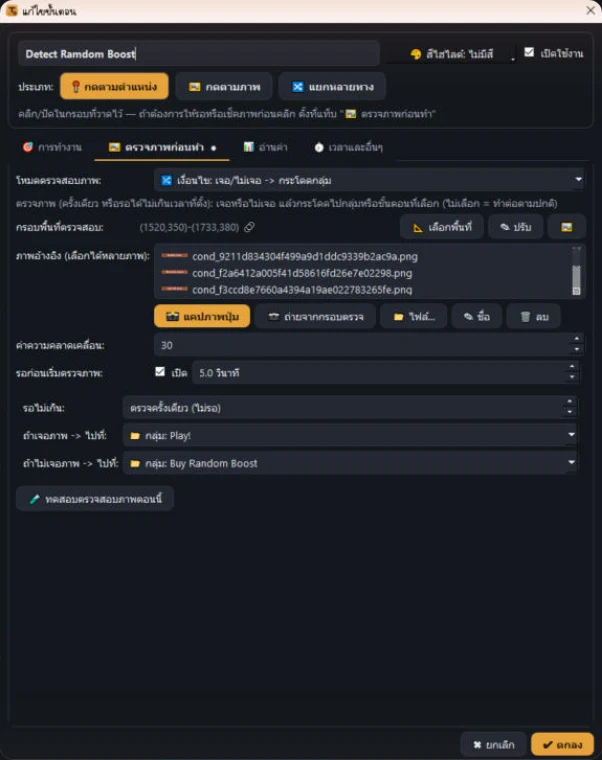Image resolution: width=602 pixels, height=760 pixels.
Task: Open the 'กลุ่ม: Buy Random Boost' dropdown
Action: coord(350,463)
